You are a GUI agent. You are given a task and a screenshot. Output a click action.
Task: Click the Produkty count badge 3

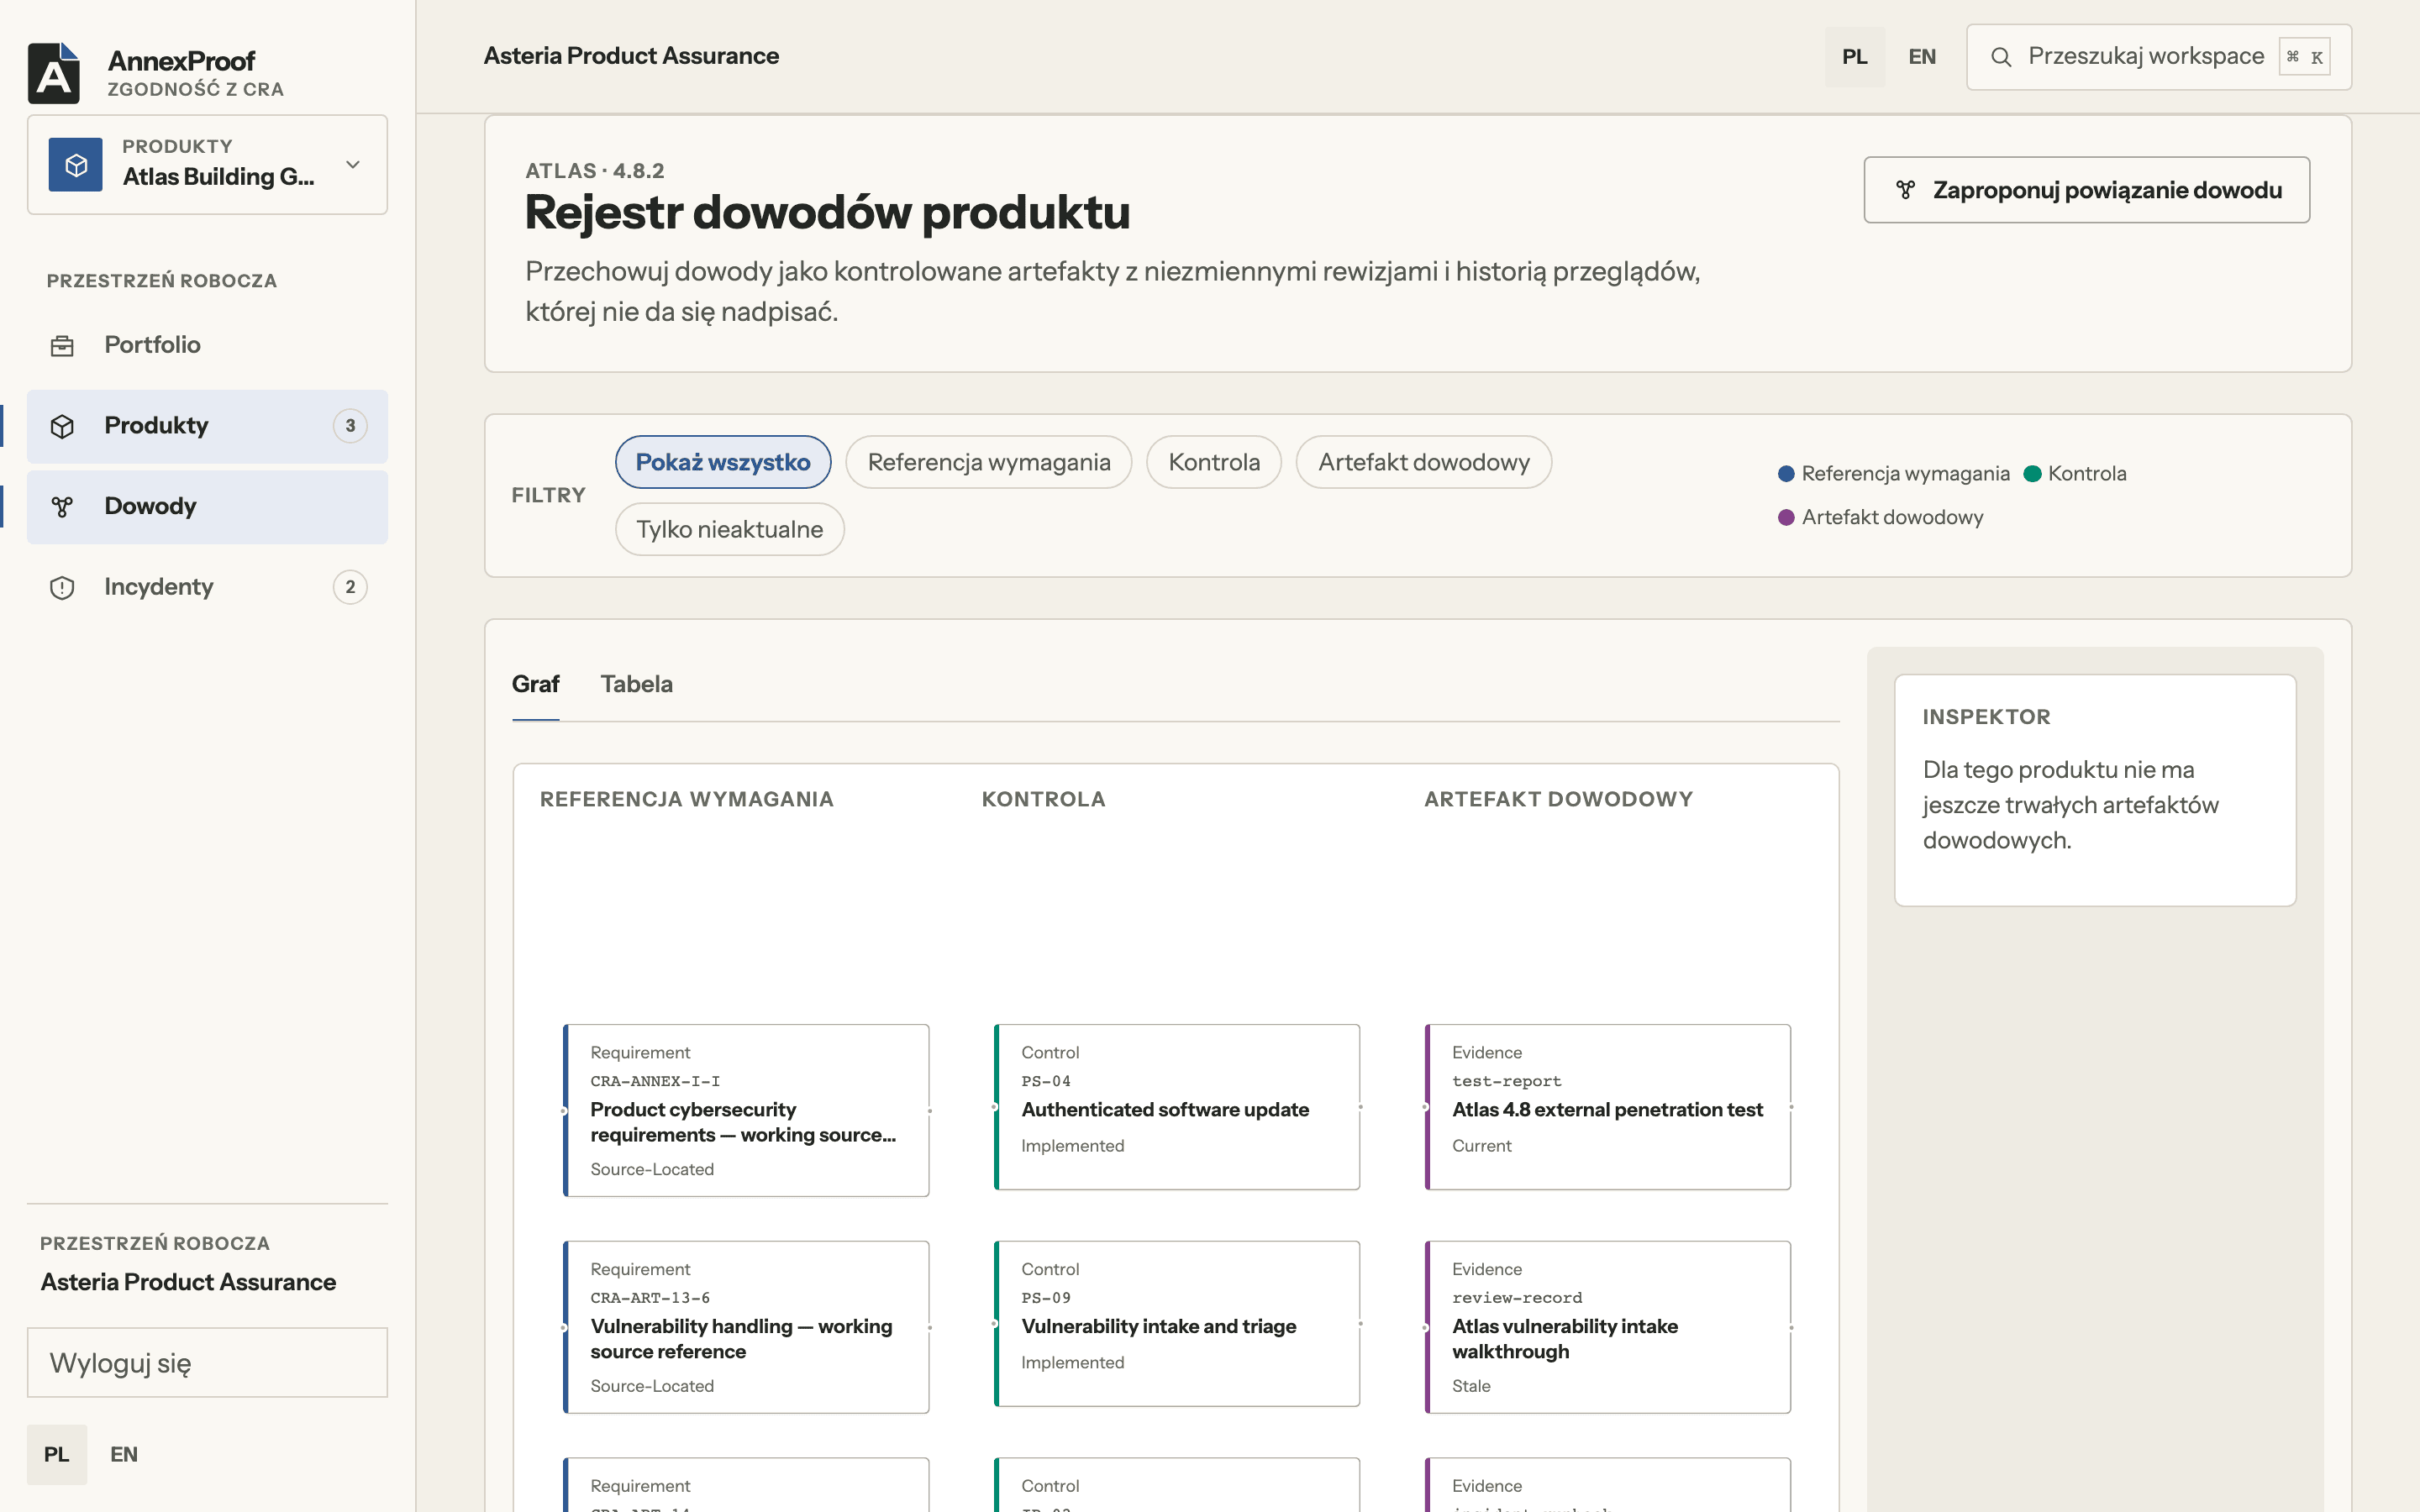click(350, 426)
